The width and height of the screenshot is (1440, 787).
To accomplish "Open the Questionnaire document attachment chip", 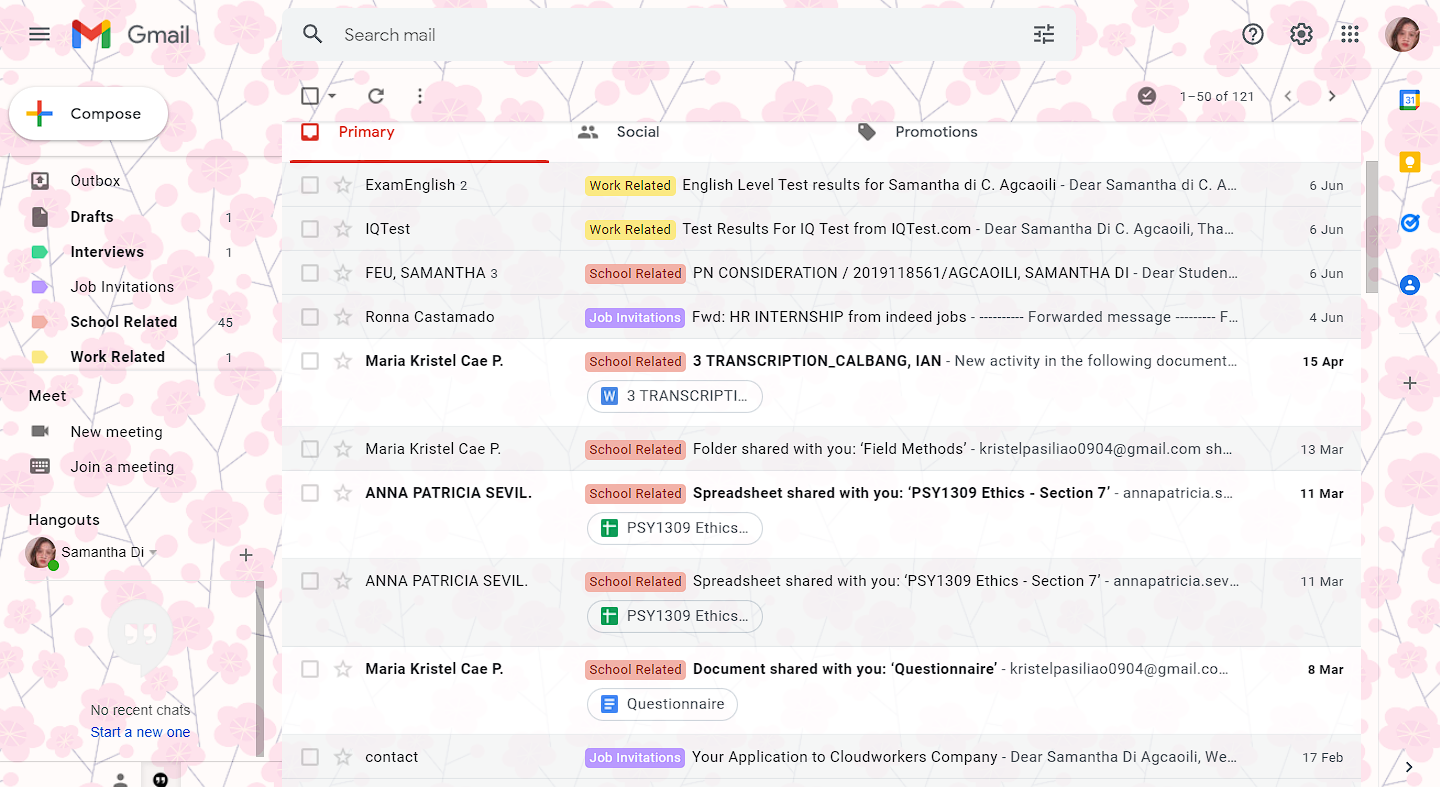I will click(662, 704).
